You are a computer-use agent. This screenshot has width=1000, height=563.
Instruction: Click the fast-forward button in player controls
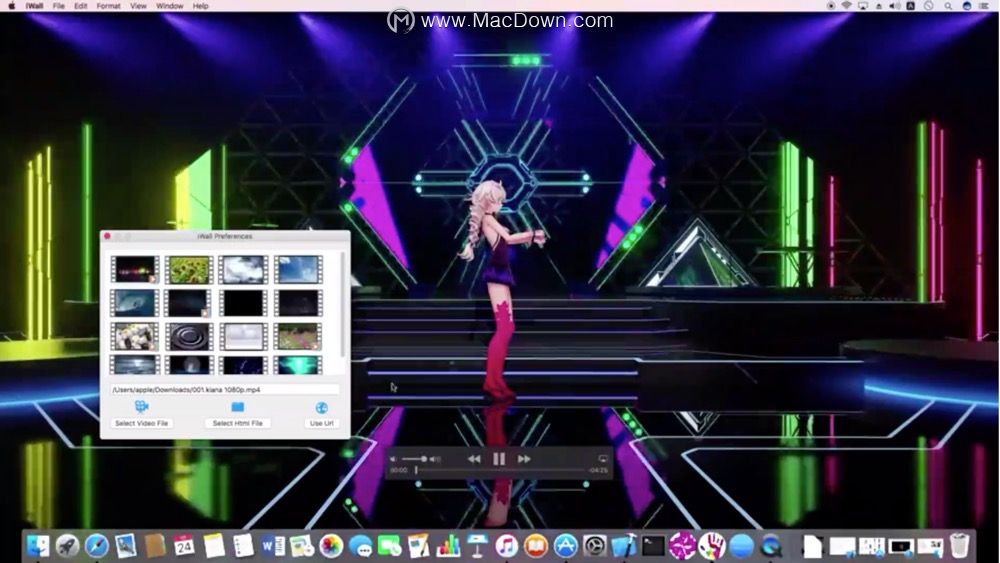(524, 459)
